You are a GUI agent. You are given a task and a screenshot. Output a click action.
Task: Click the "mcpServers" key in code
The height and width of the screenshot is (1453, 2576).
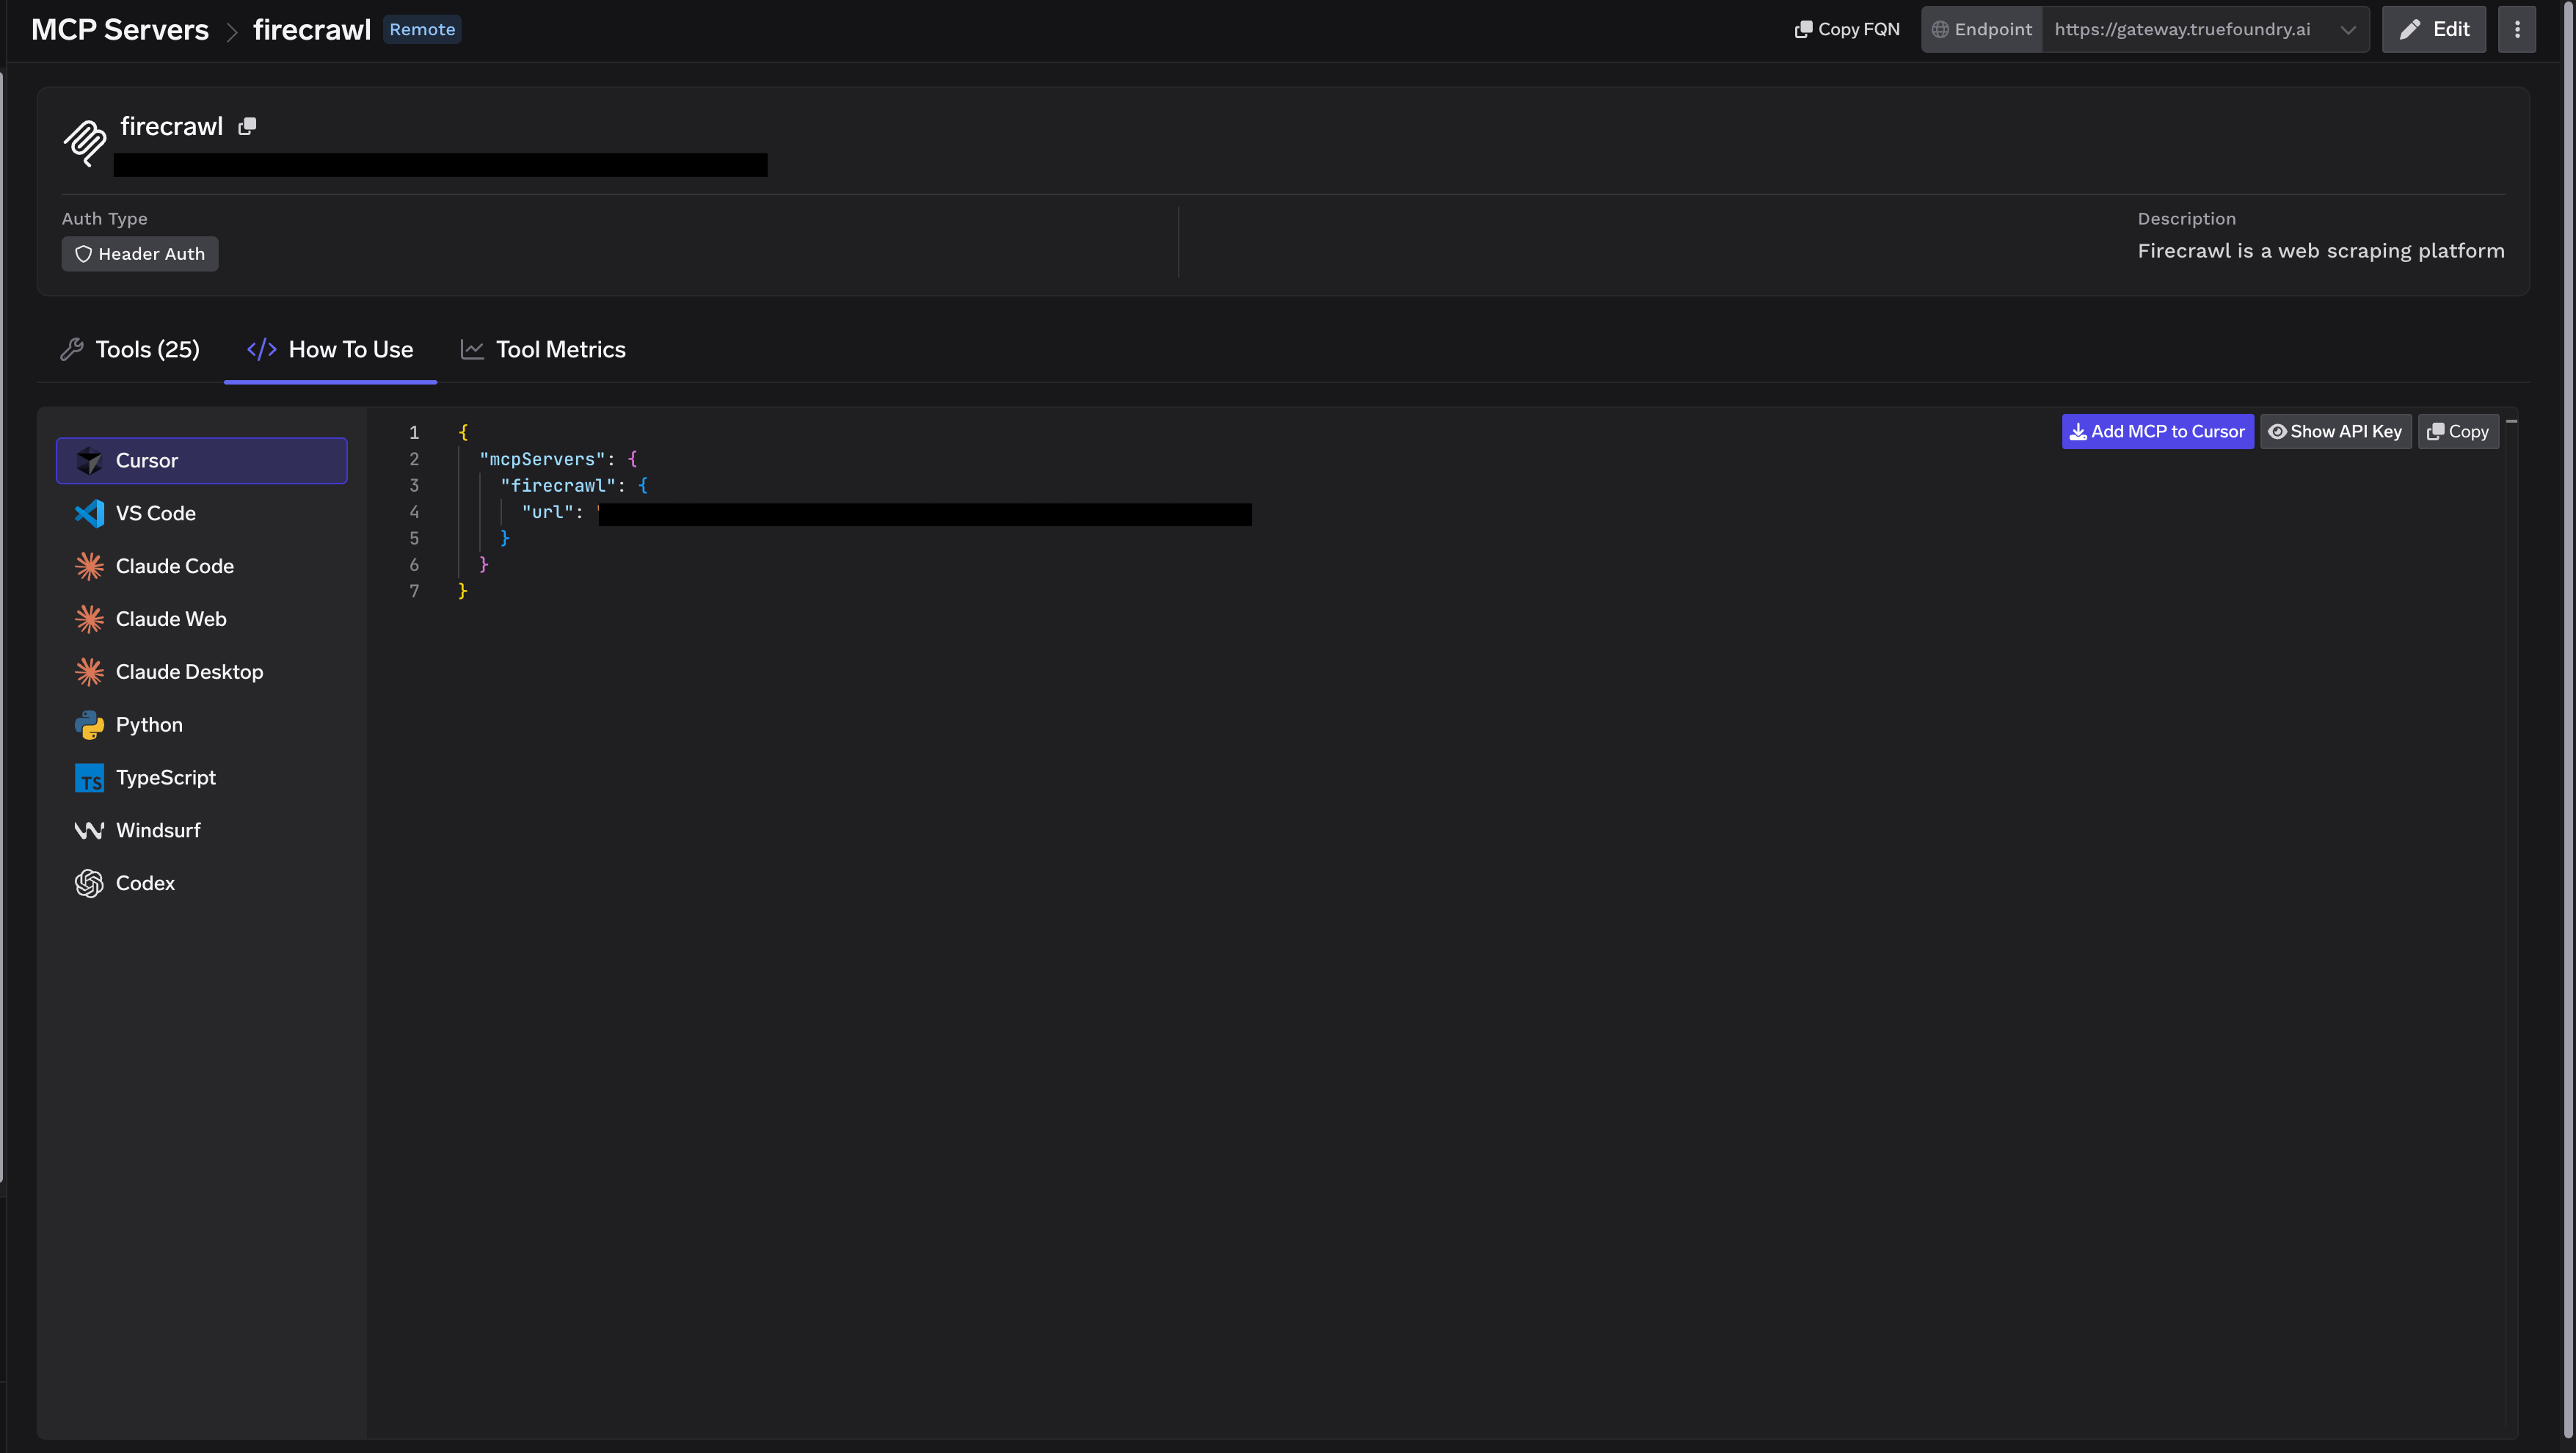542,459
